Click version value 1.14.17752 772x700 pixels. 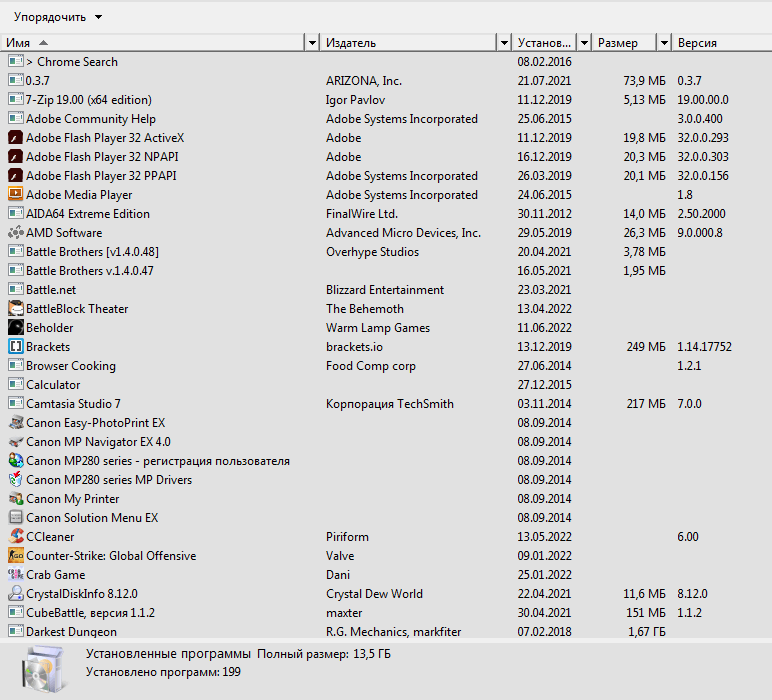coord(704,347)
